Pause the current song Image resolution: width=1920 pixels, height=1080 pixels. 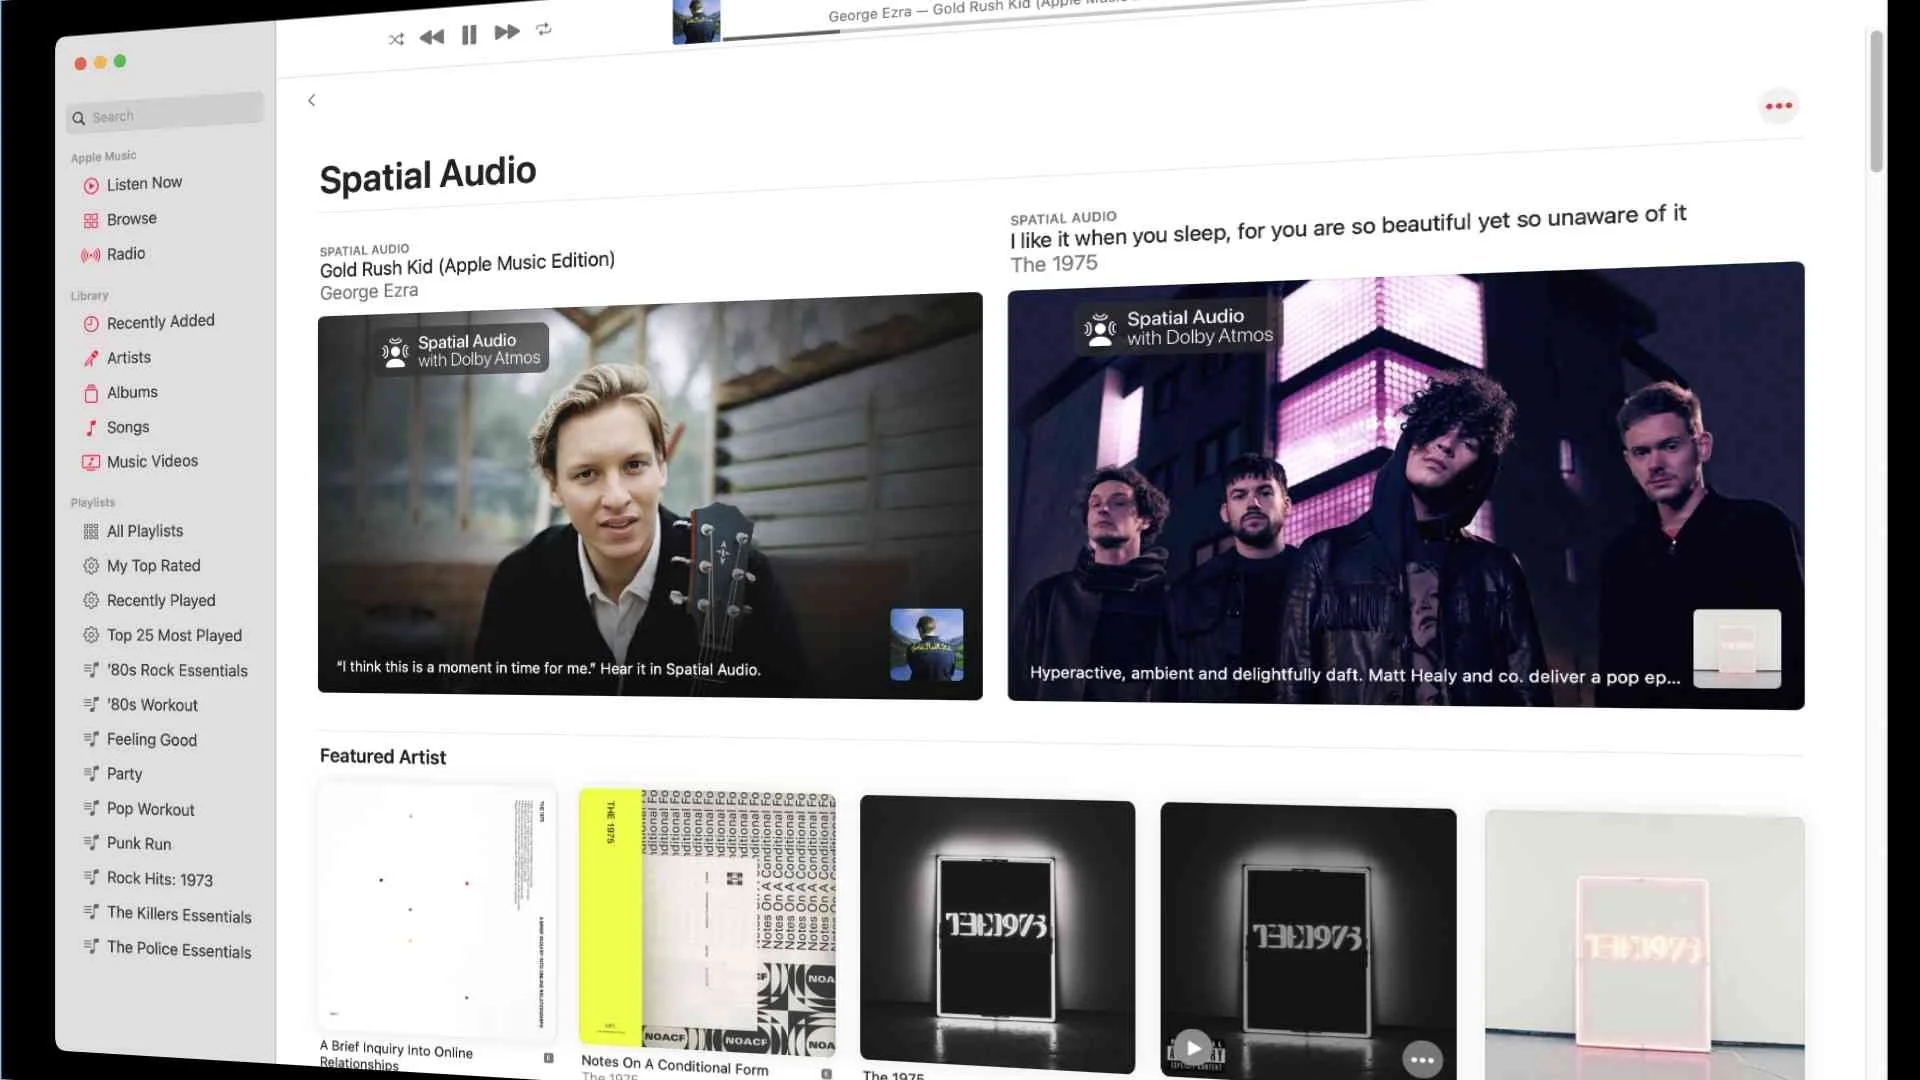click(x=469, y=36)
